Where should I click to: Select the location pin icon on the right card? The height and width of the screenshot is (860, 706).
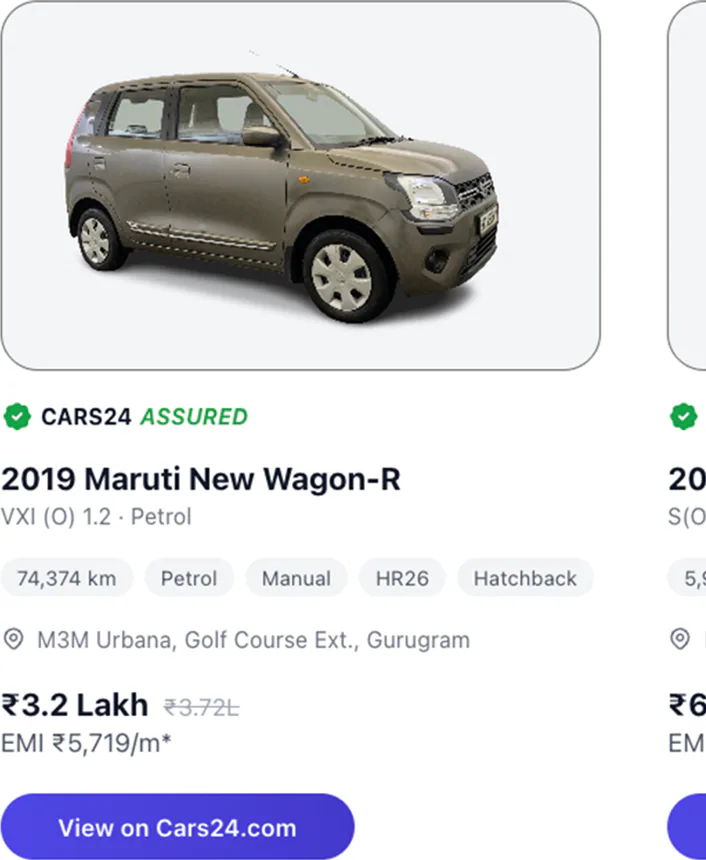(681, 640)
